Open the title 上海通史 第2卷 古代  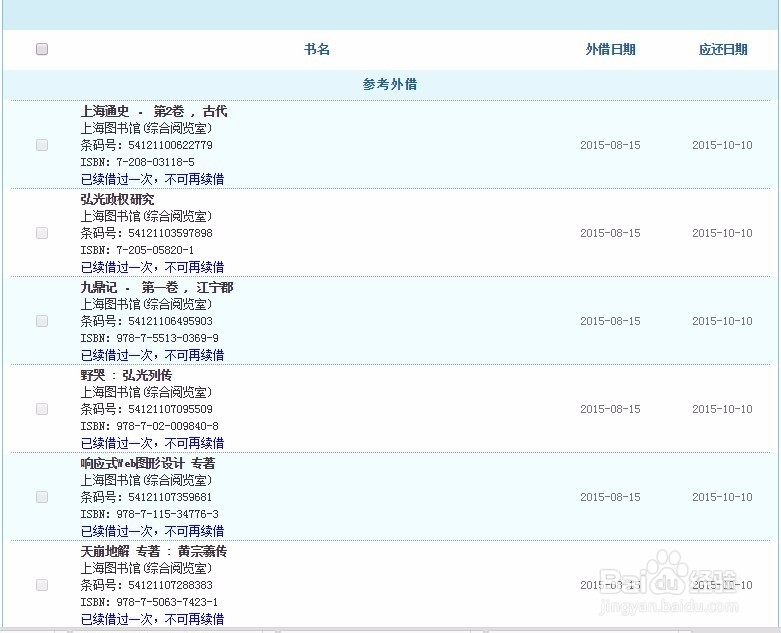pos(154,111)
